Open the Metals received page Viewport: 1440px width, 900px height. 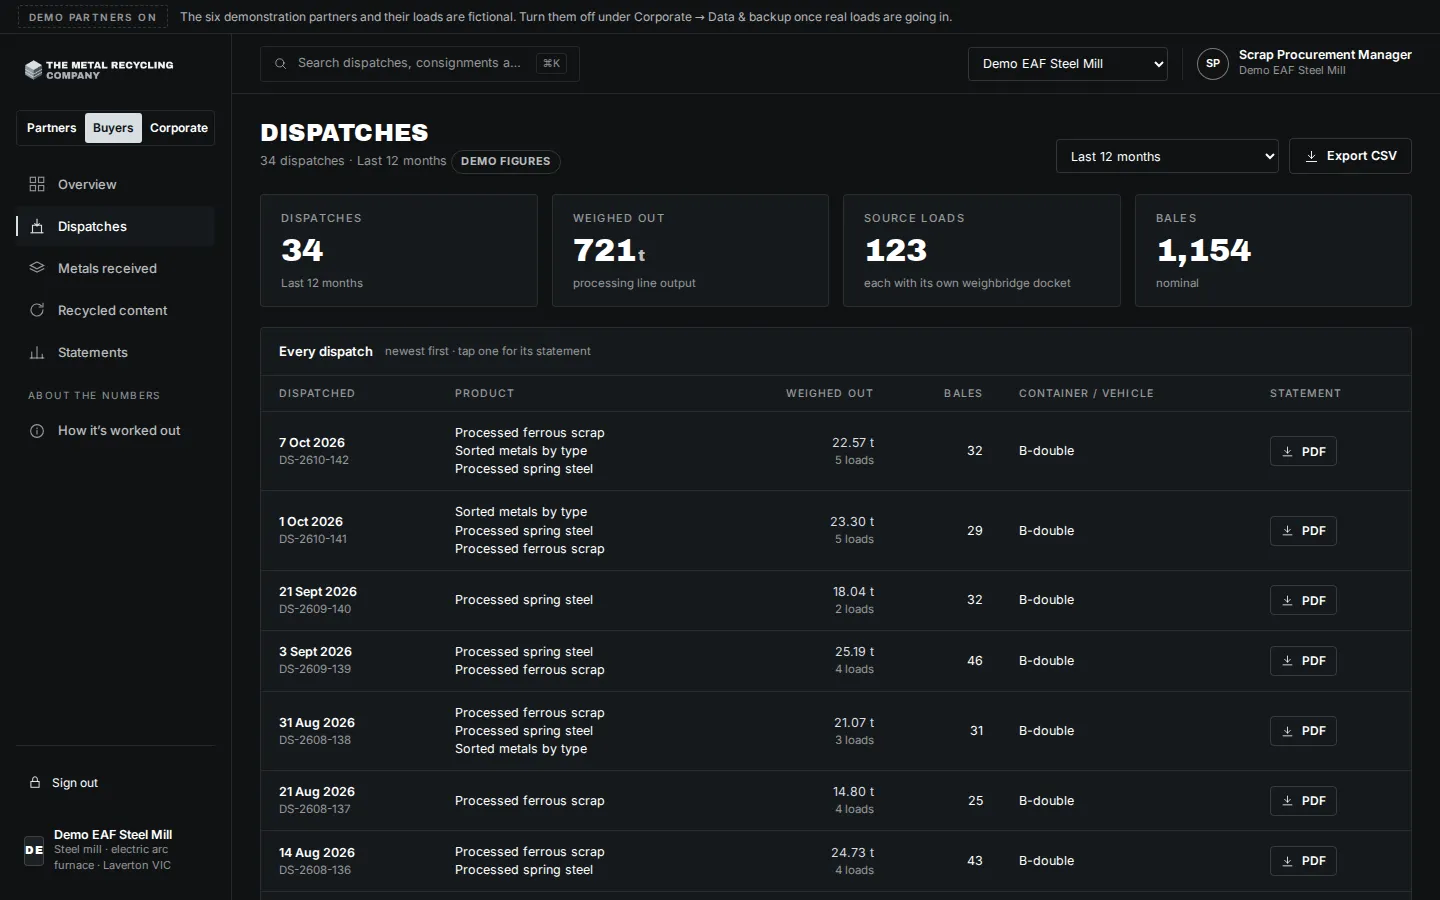(x=115, y=268)
